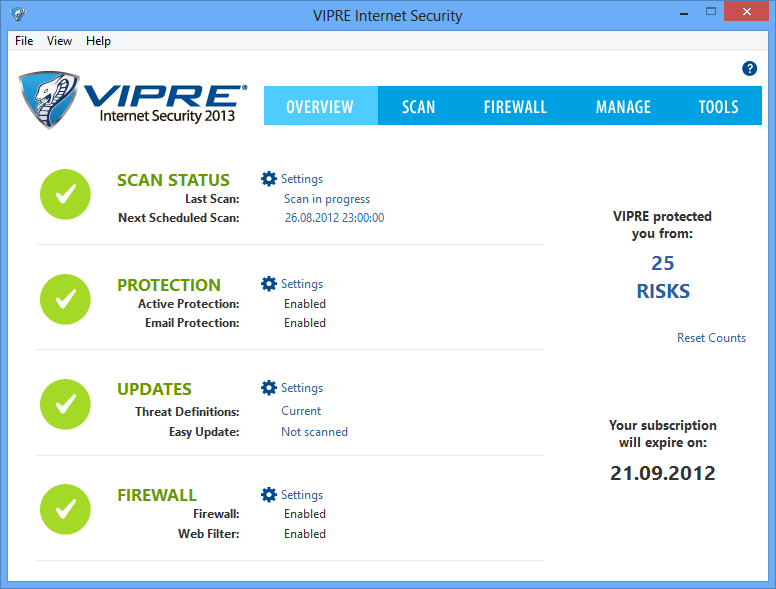
Task: Switch to the Tools tab
Action: click(718, 106)
